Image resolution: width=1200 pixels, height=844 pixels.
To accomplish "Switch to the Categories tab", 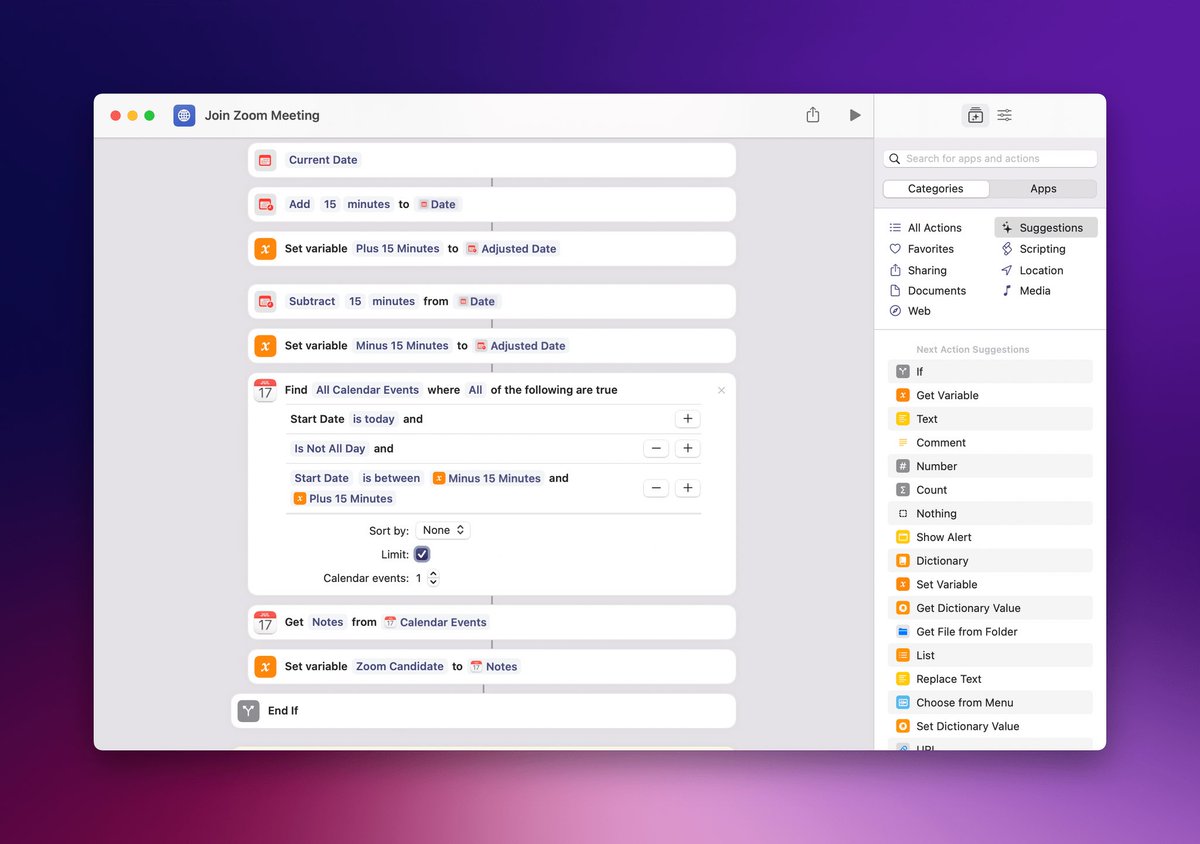I will (x=936, y=188).
